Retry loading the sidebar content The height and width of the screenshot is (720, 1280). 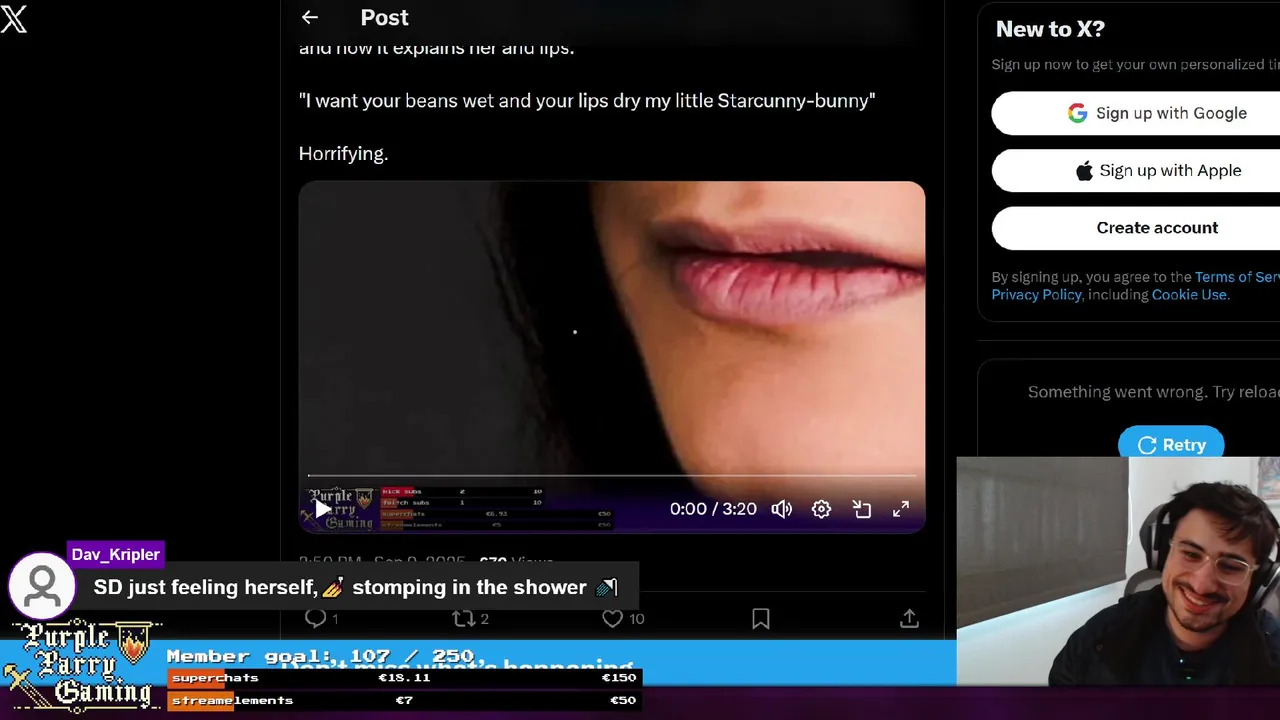1171,444
